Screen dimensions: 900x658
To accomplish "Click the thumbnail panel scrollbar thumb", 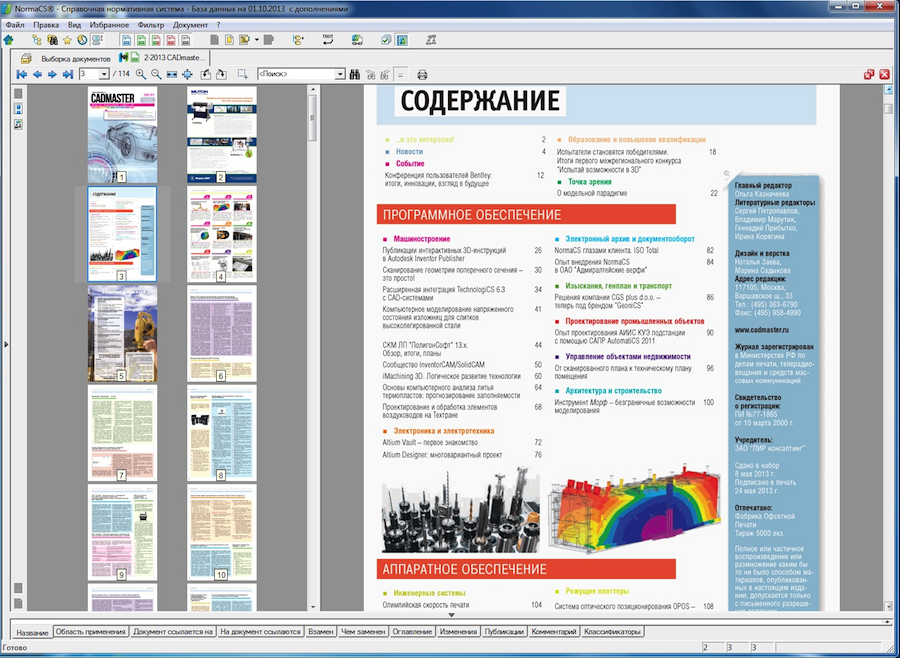I will [313, 118].
